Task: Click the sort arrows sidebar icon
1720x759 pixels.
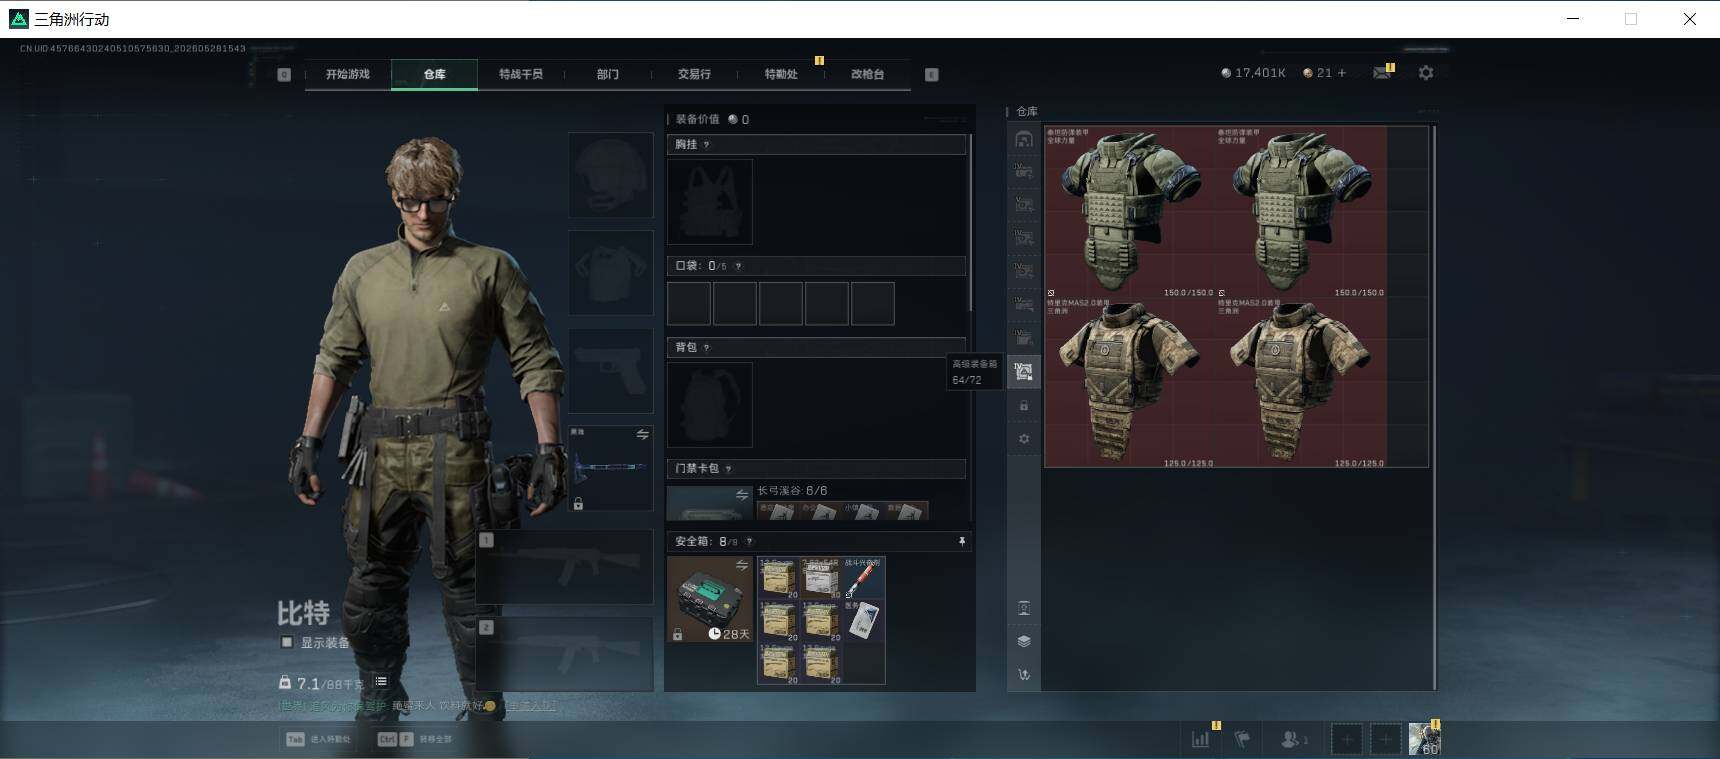Action: coord(1024,675)
